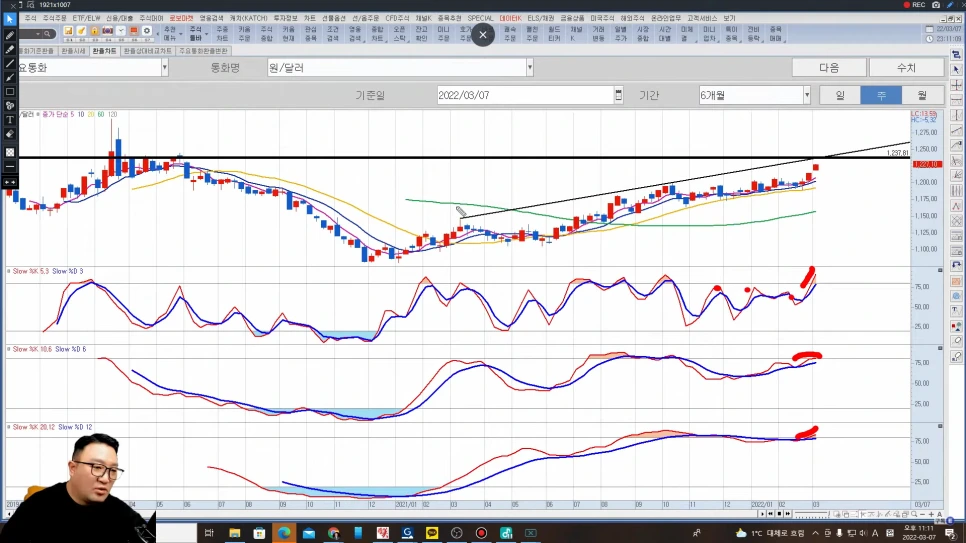
Task: Click the 키움주문 toolbar button
Action: (x=245, y=33)
